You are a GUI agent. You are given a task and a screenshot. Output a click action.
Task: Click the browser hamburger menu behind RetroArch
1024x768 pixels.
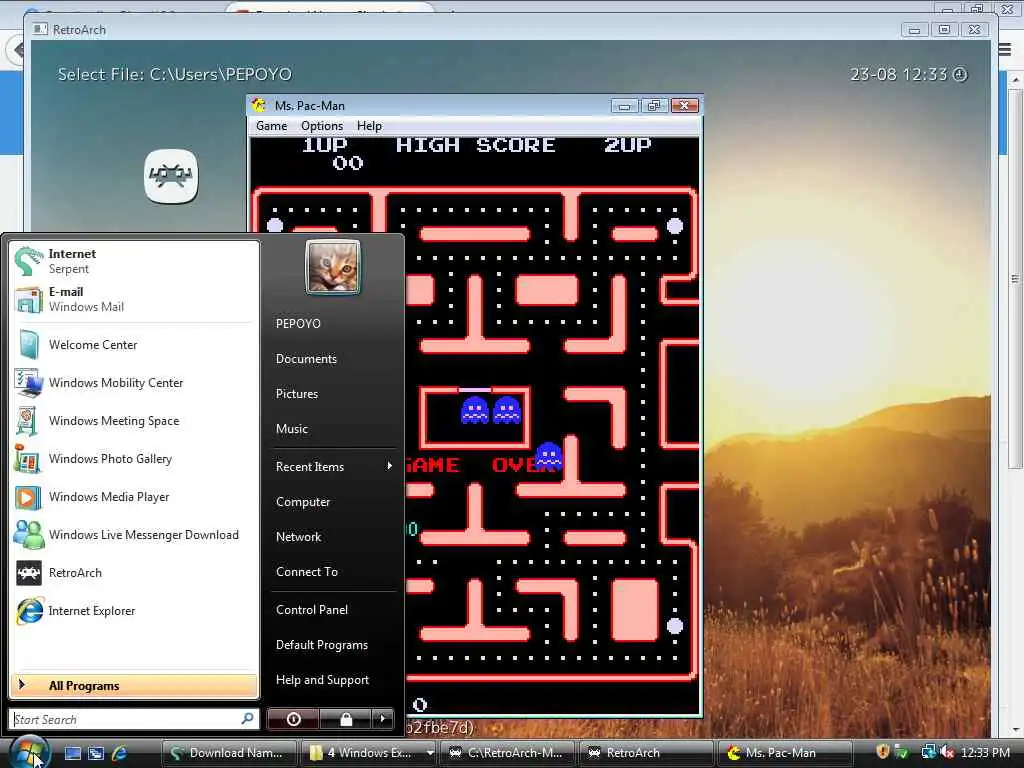pyautogui.click(x=1006, y=49)
